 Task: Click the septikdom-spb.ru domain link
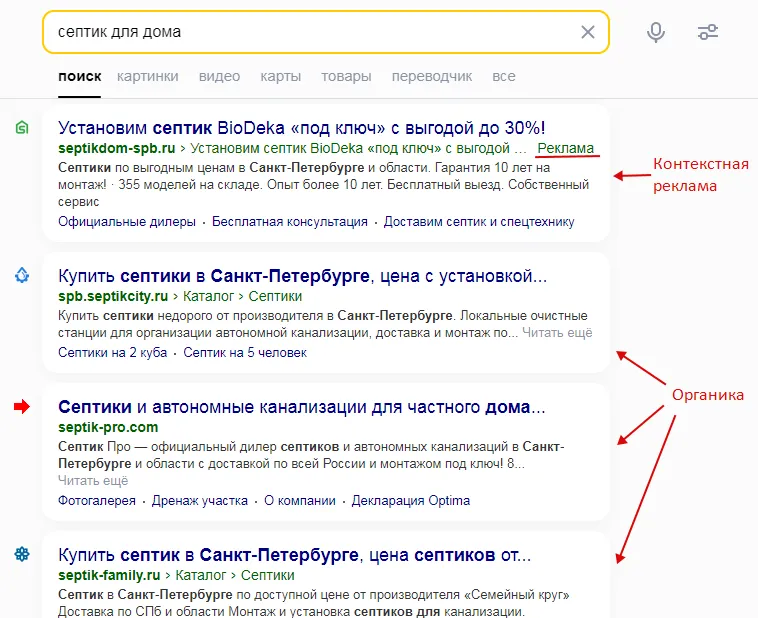(x=117, y=148)
